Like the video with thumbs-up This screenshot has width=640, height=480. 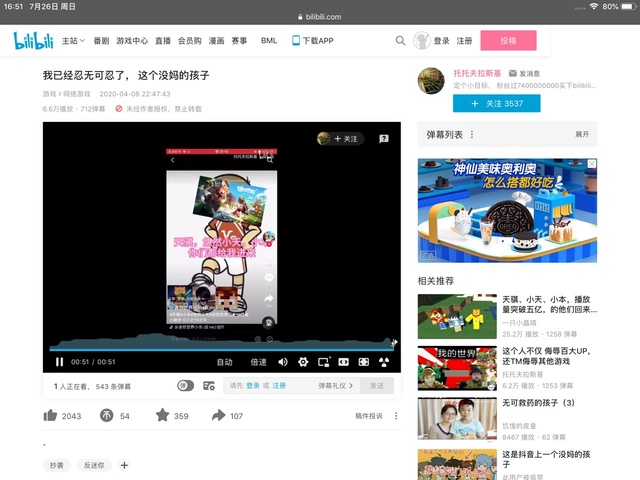click(50, 416)
